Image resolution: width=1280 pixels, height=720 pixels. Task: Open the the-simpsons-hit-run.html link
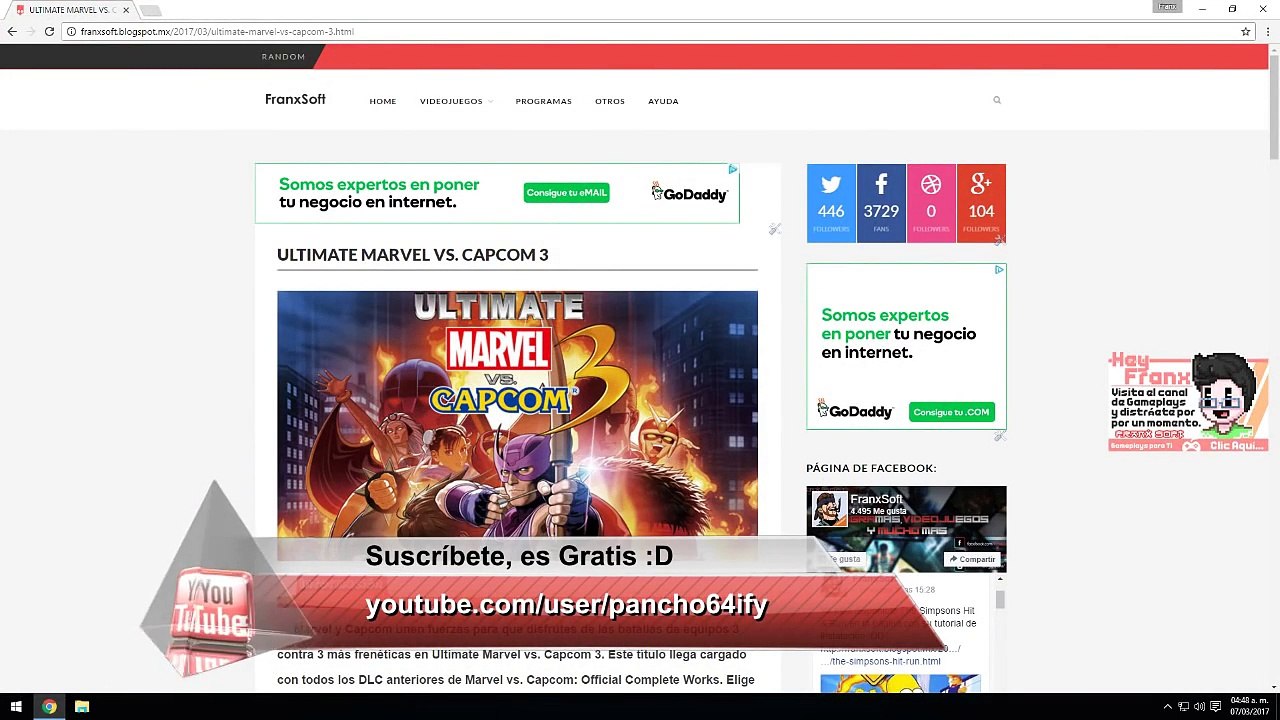pyautogui.click(x=880, y=661)
